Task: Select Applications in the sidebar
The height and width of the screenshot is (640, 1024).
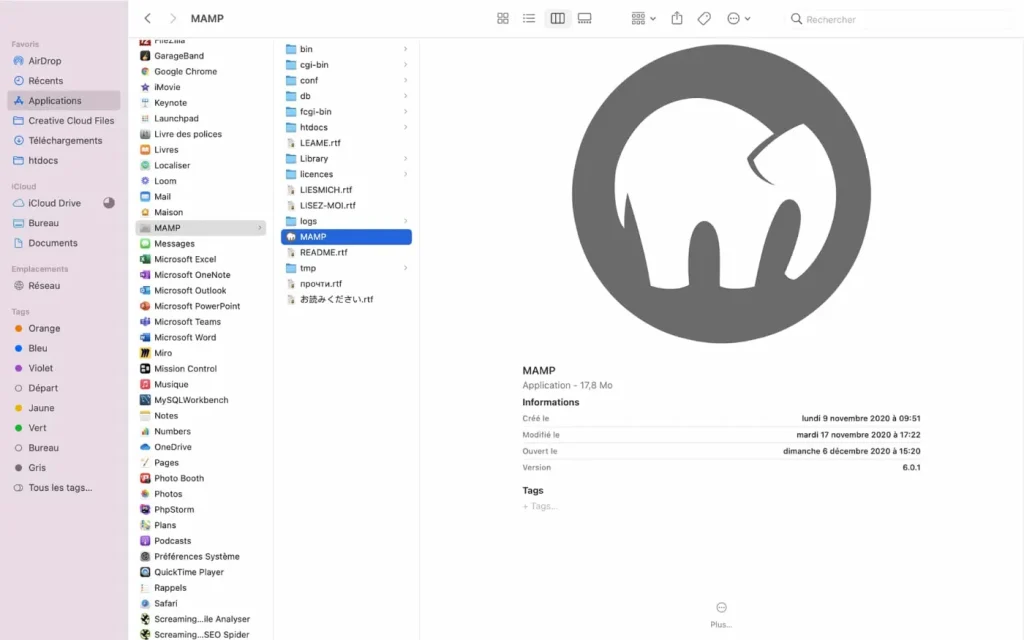Action: pyautogui.click(x=64, y=101)
